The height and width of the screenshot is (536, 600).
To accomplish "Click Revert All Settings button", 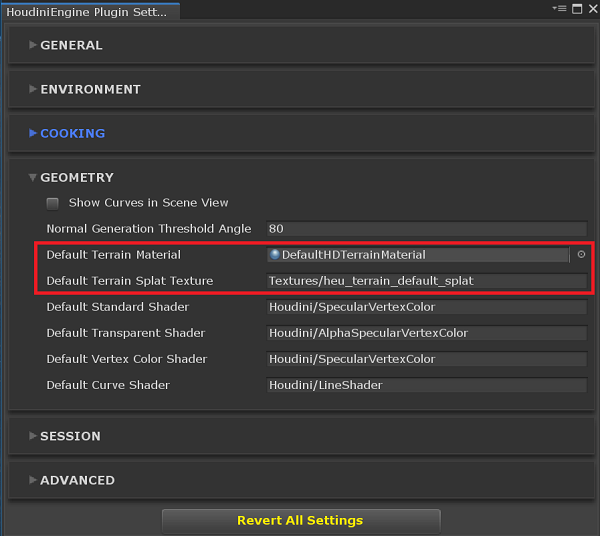I will 300,521.
